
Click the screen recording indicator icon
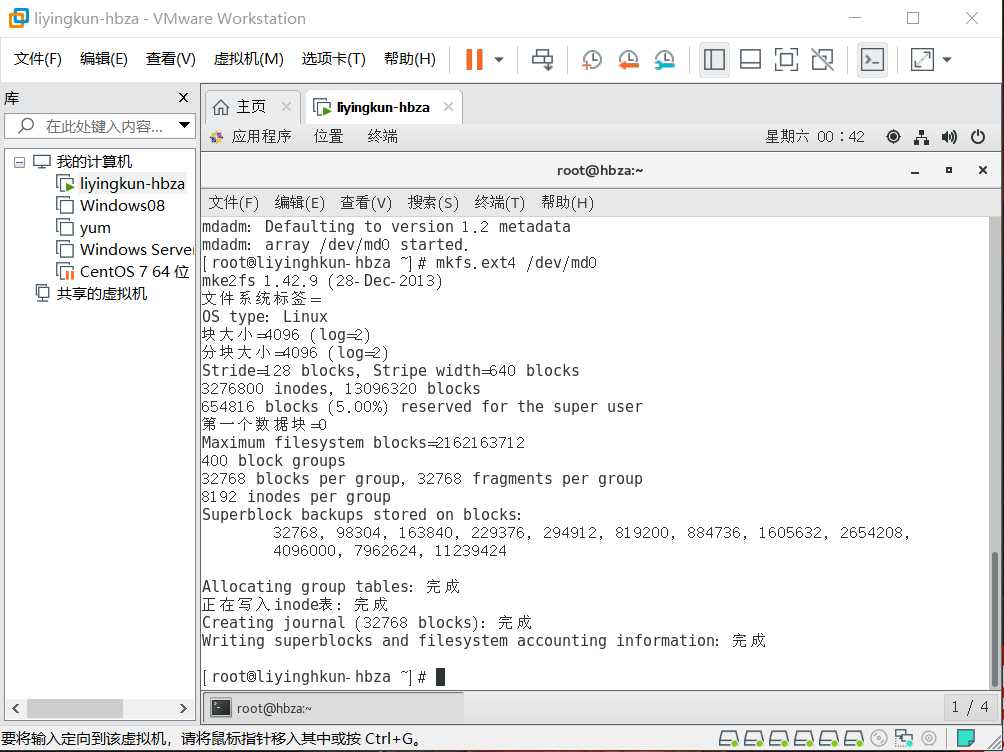point(893,136)
